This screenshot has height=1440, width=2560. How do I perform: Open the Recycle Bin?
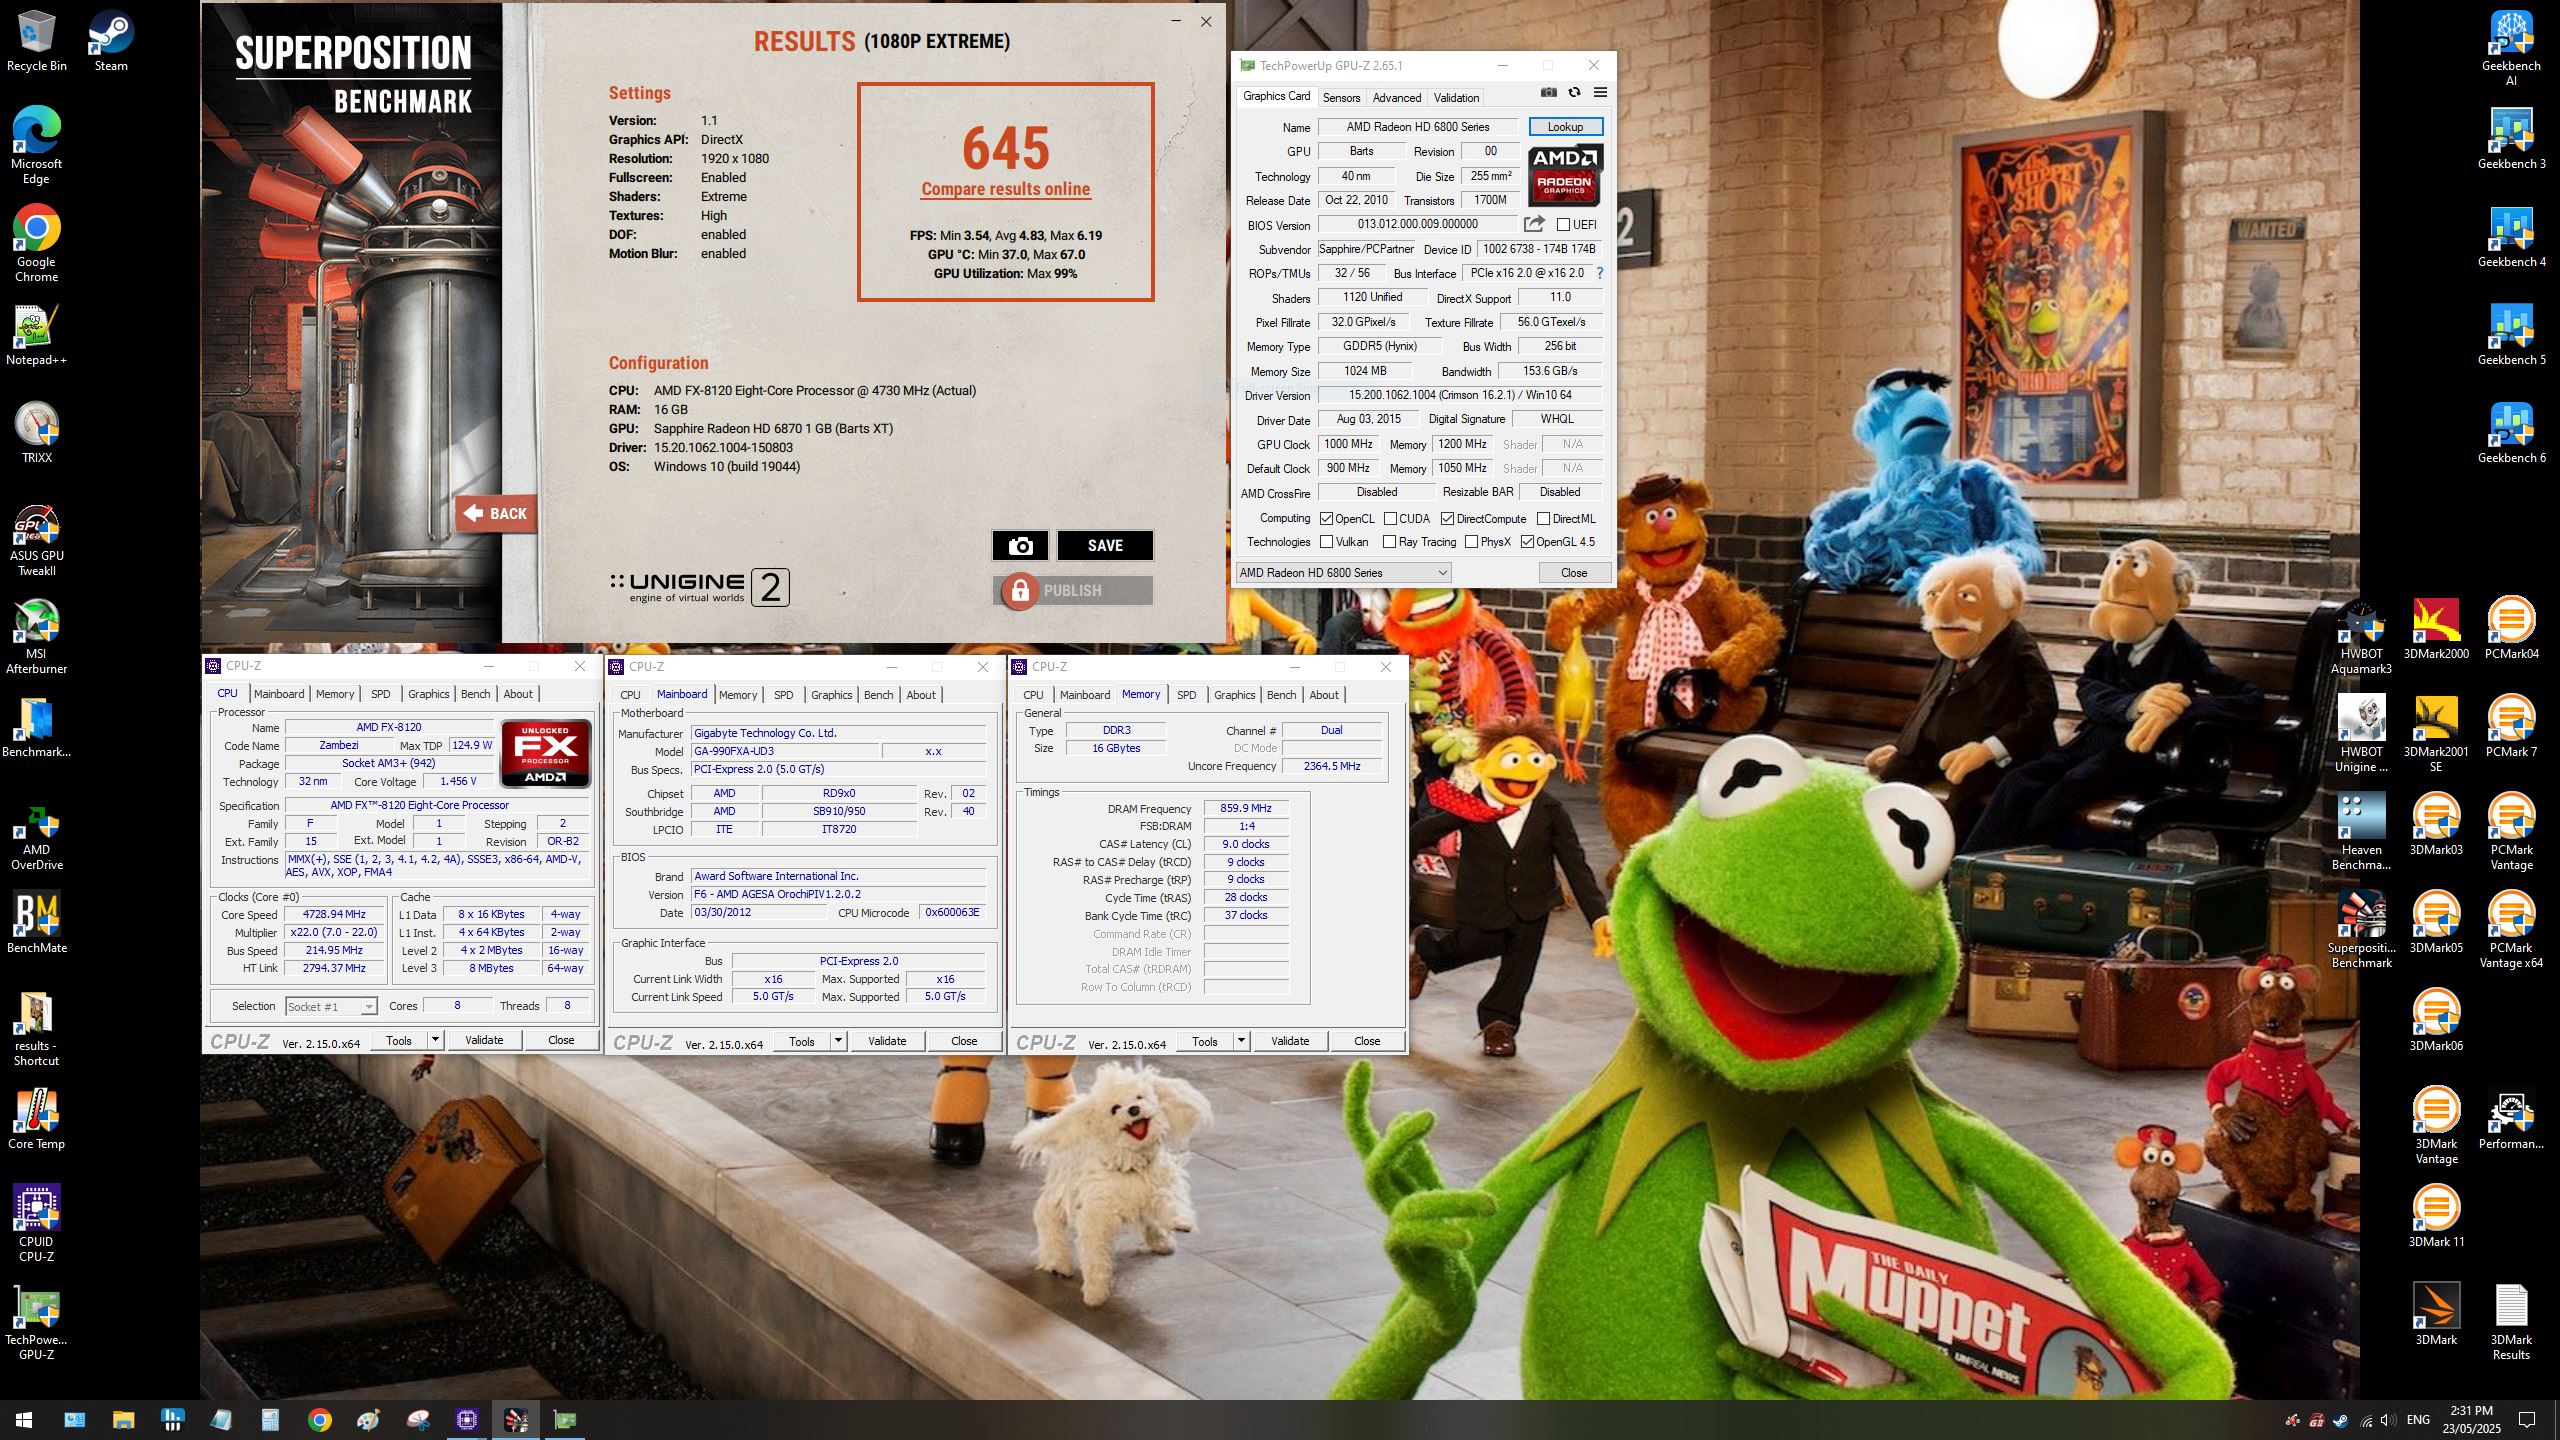[x=37, y=40]
